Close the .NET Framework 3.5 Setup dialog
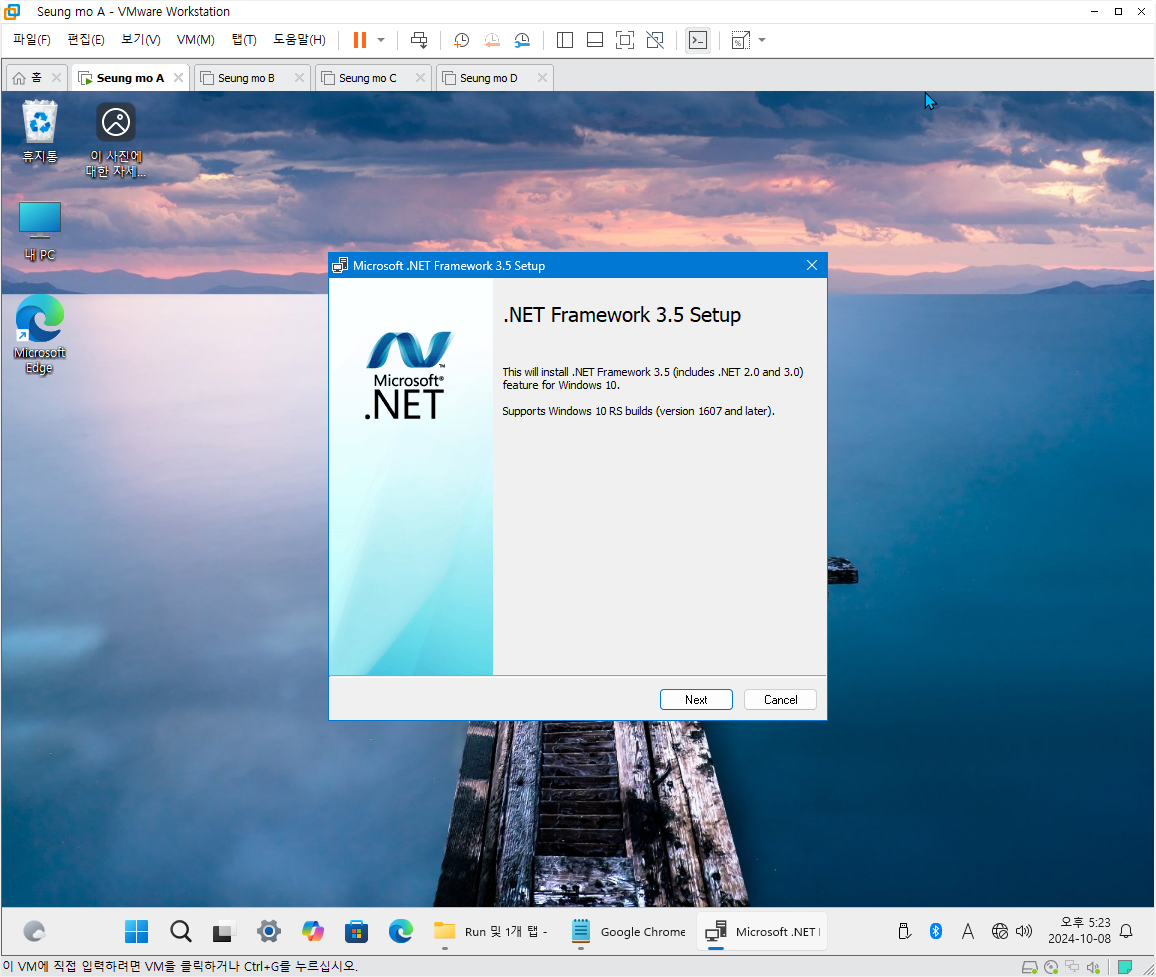This screenshot has height=977, width=1156. click(812, 265)
